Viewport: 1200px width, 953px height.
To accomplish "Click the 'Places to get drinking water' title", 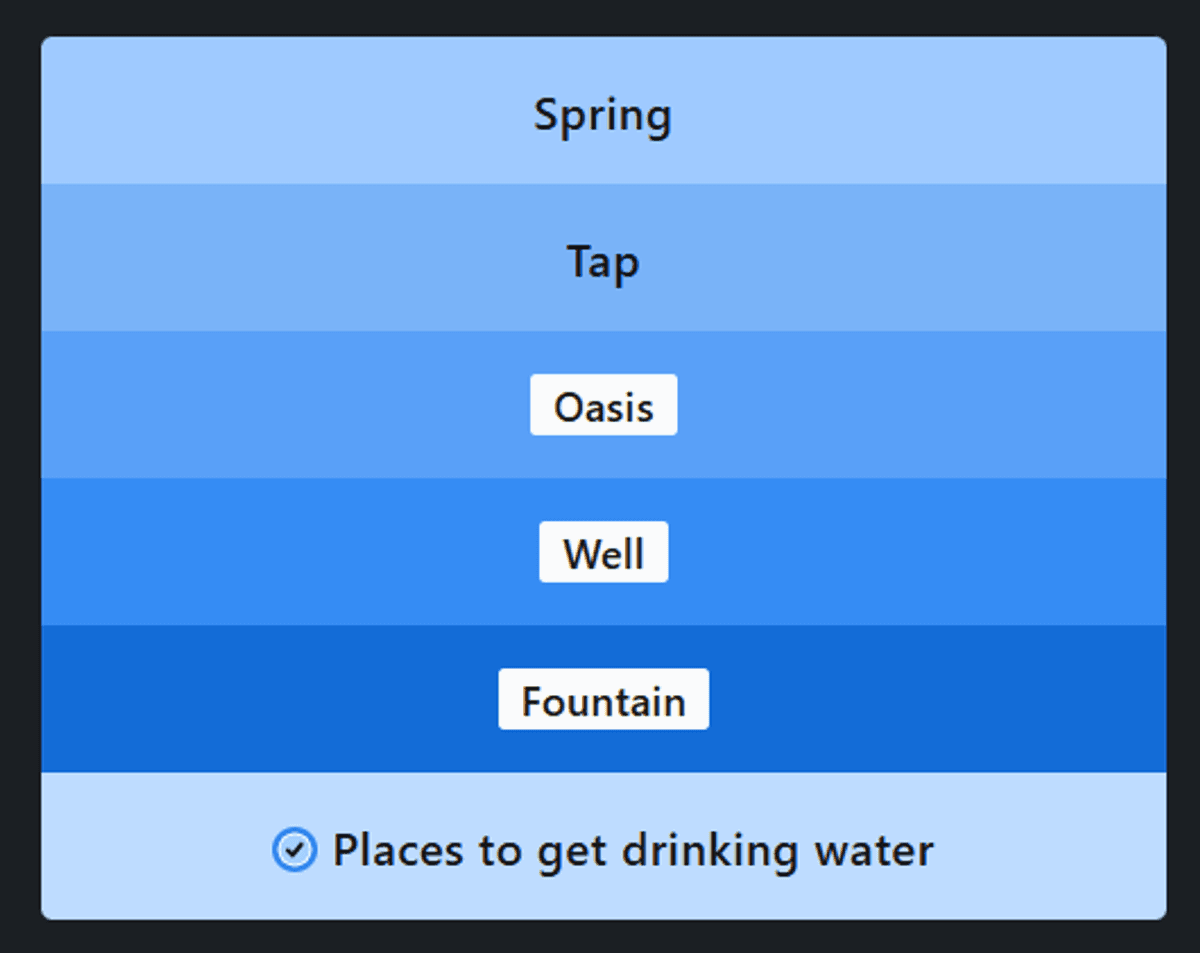I will pos(632,850).
